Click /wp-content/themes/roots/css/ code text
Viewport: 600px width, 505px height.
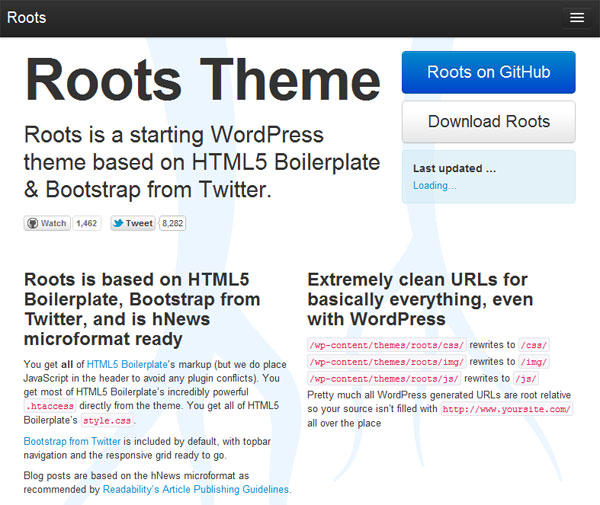tap(386, 345)
